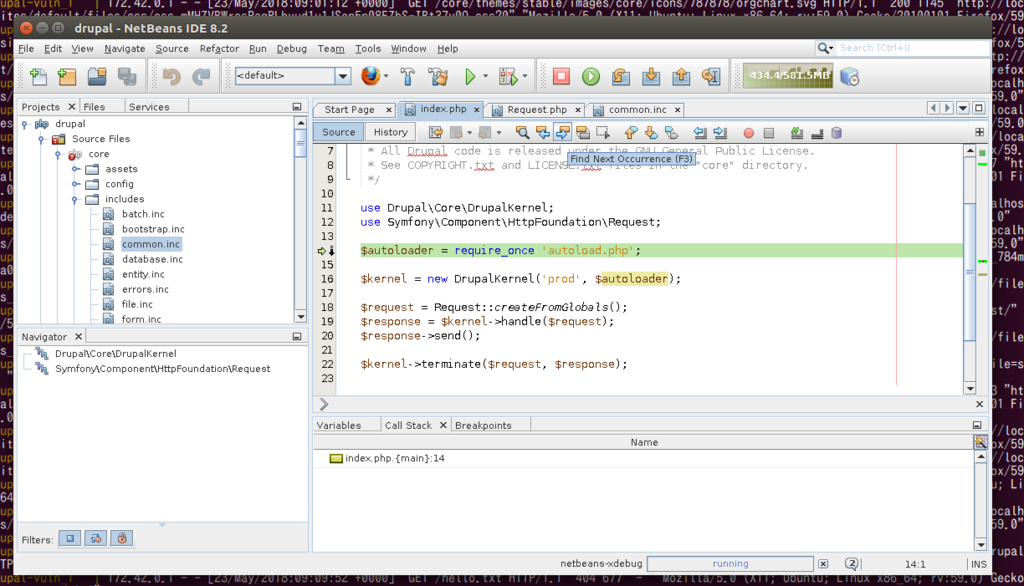
Task: Open the browser selection dropdown arrow
Action: (x=386, y=76)
